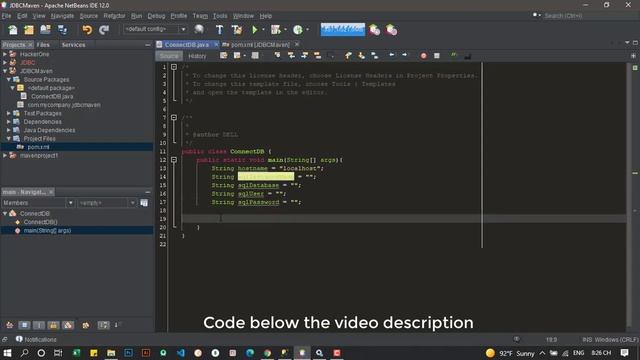This screenshot has width=640, height=360.
Task: Click the Start Macro Recording red icon
Action: pyautogui.click(x=424, y=56)
